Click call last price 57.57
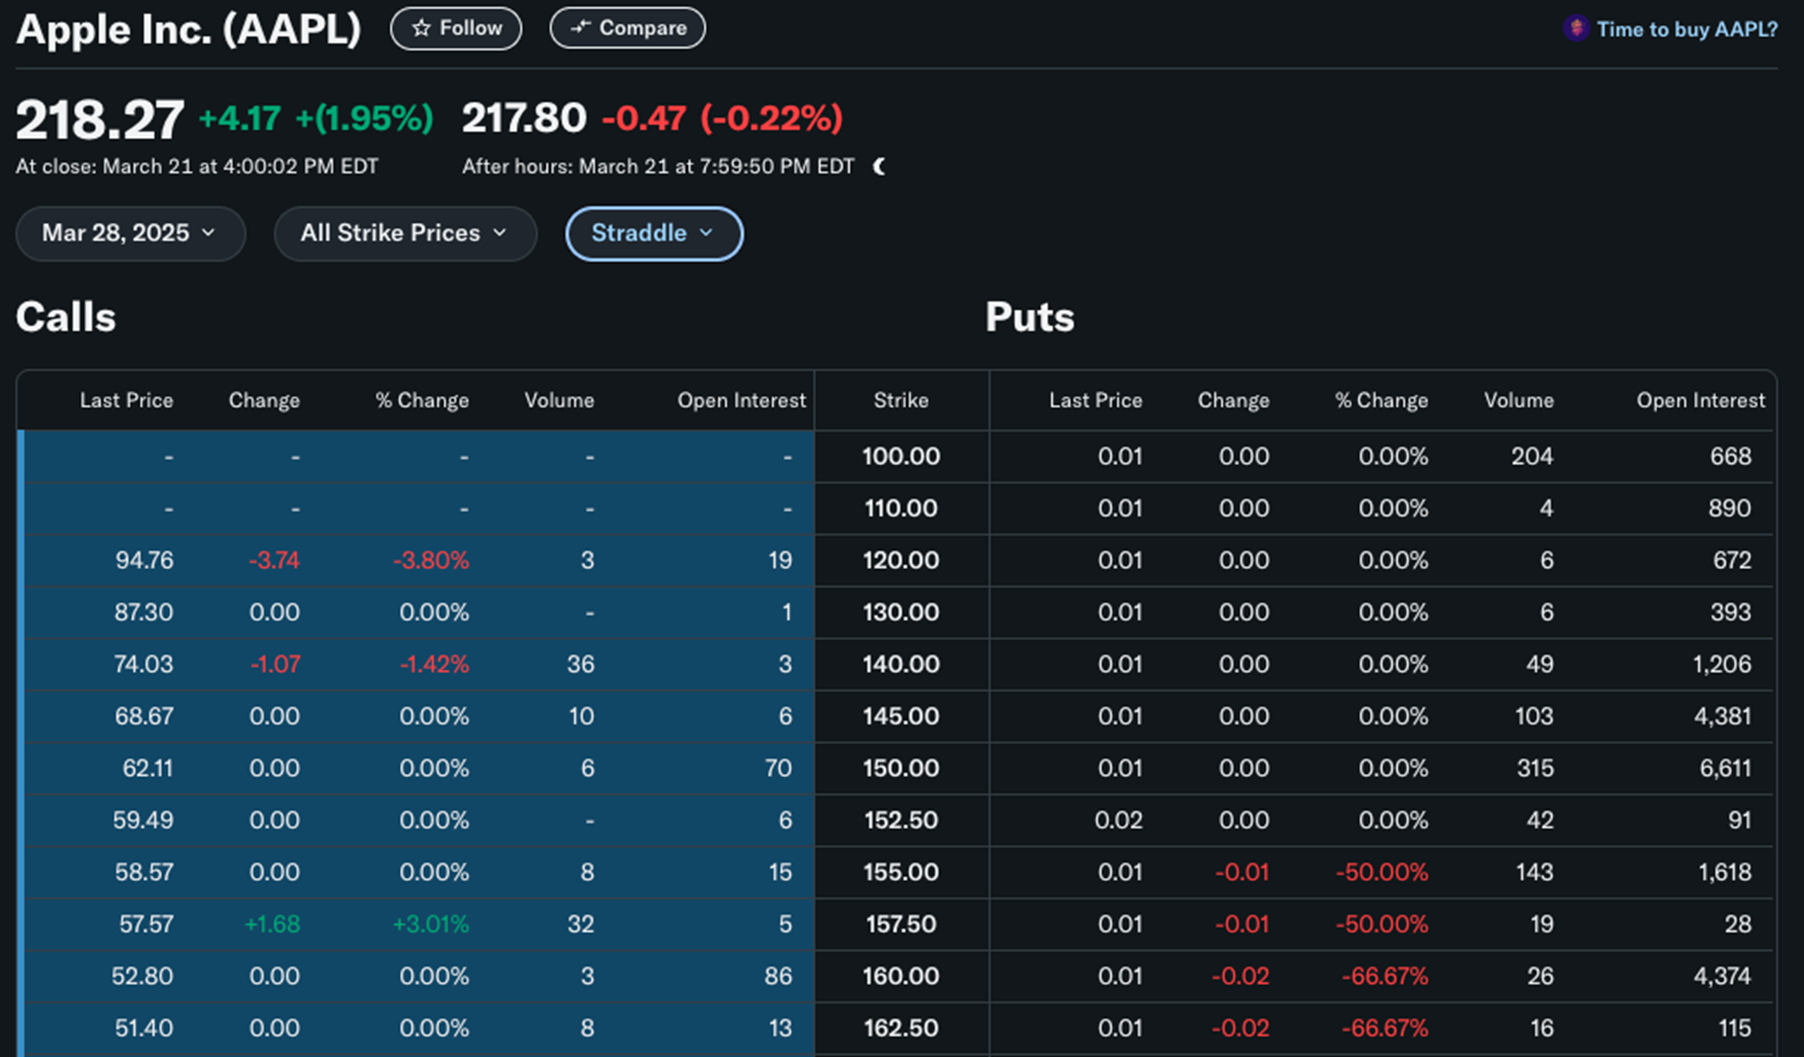This screenshot has width=1804, height=1057. (x=146, y=924)
